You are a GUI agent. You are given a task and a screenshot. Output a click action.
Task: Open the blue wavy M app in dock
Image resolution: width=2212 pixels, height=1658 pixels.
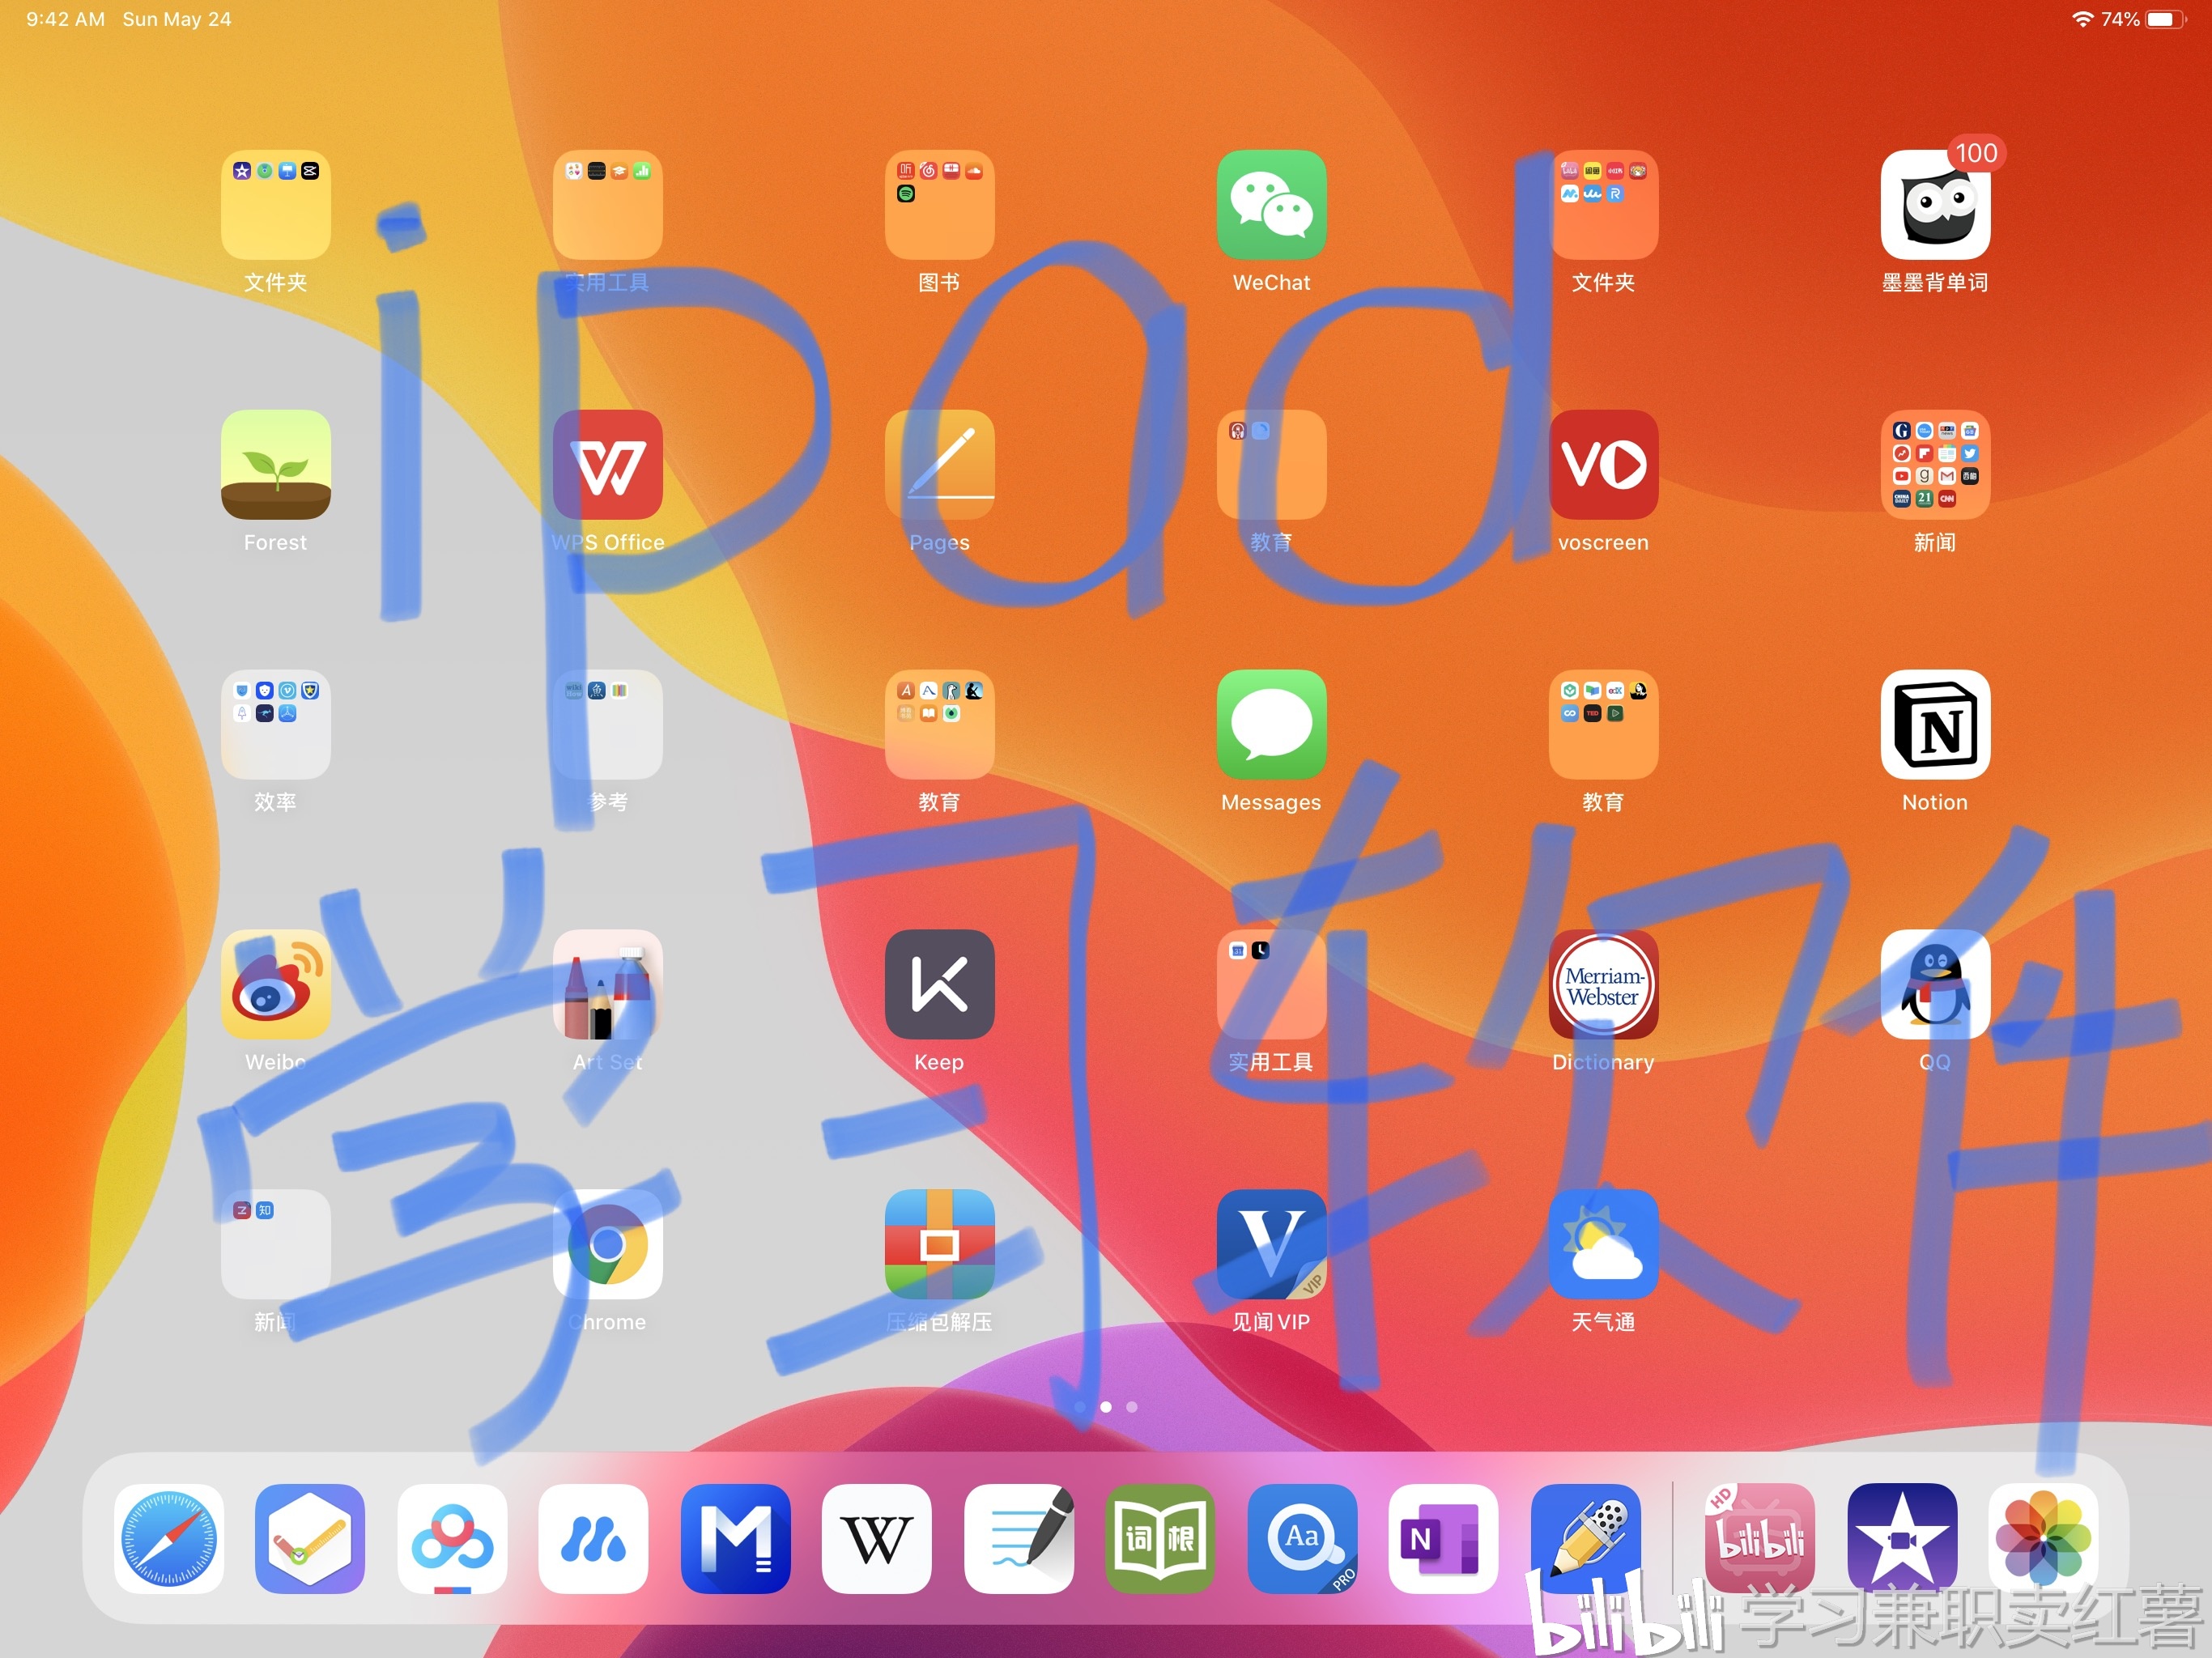click(593, 1539)
